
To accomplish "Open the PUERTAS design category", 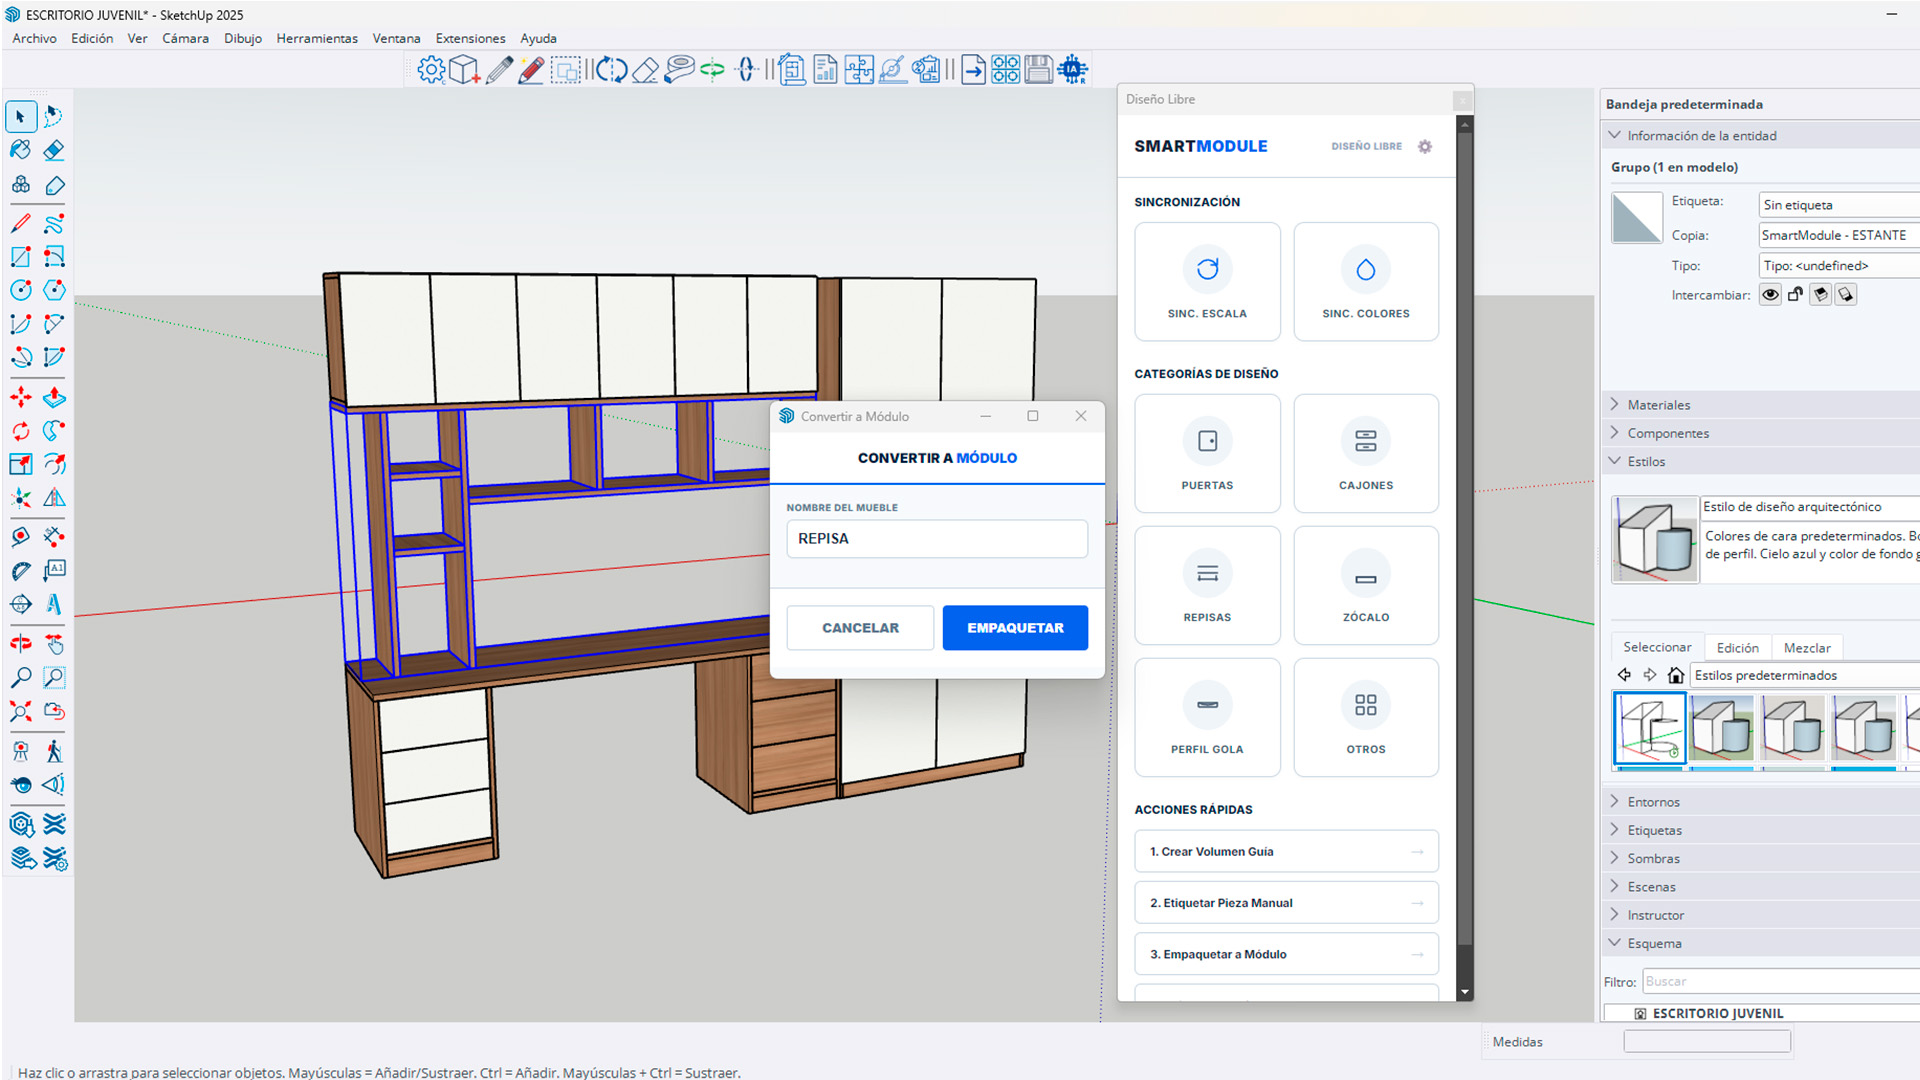I will [1207, 454].
